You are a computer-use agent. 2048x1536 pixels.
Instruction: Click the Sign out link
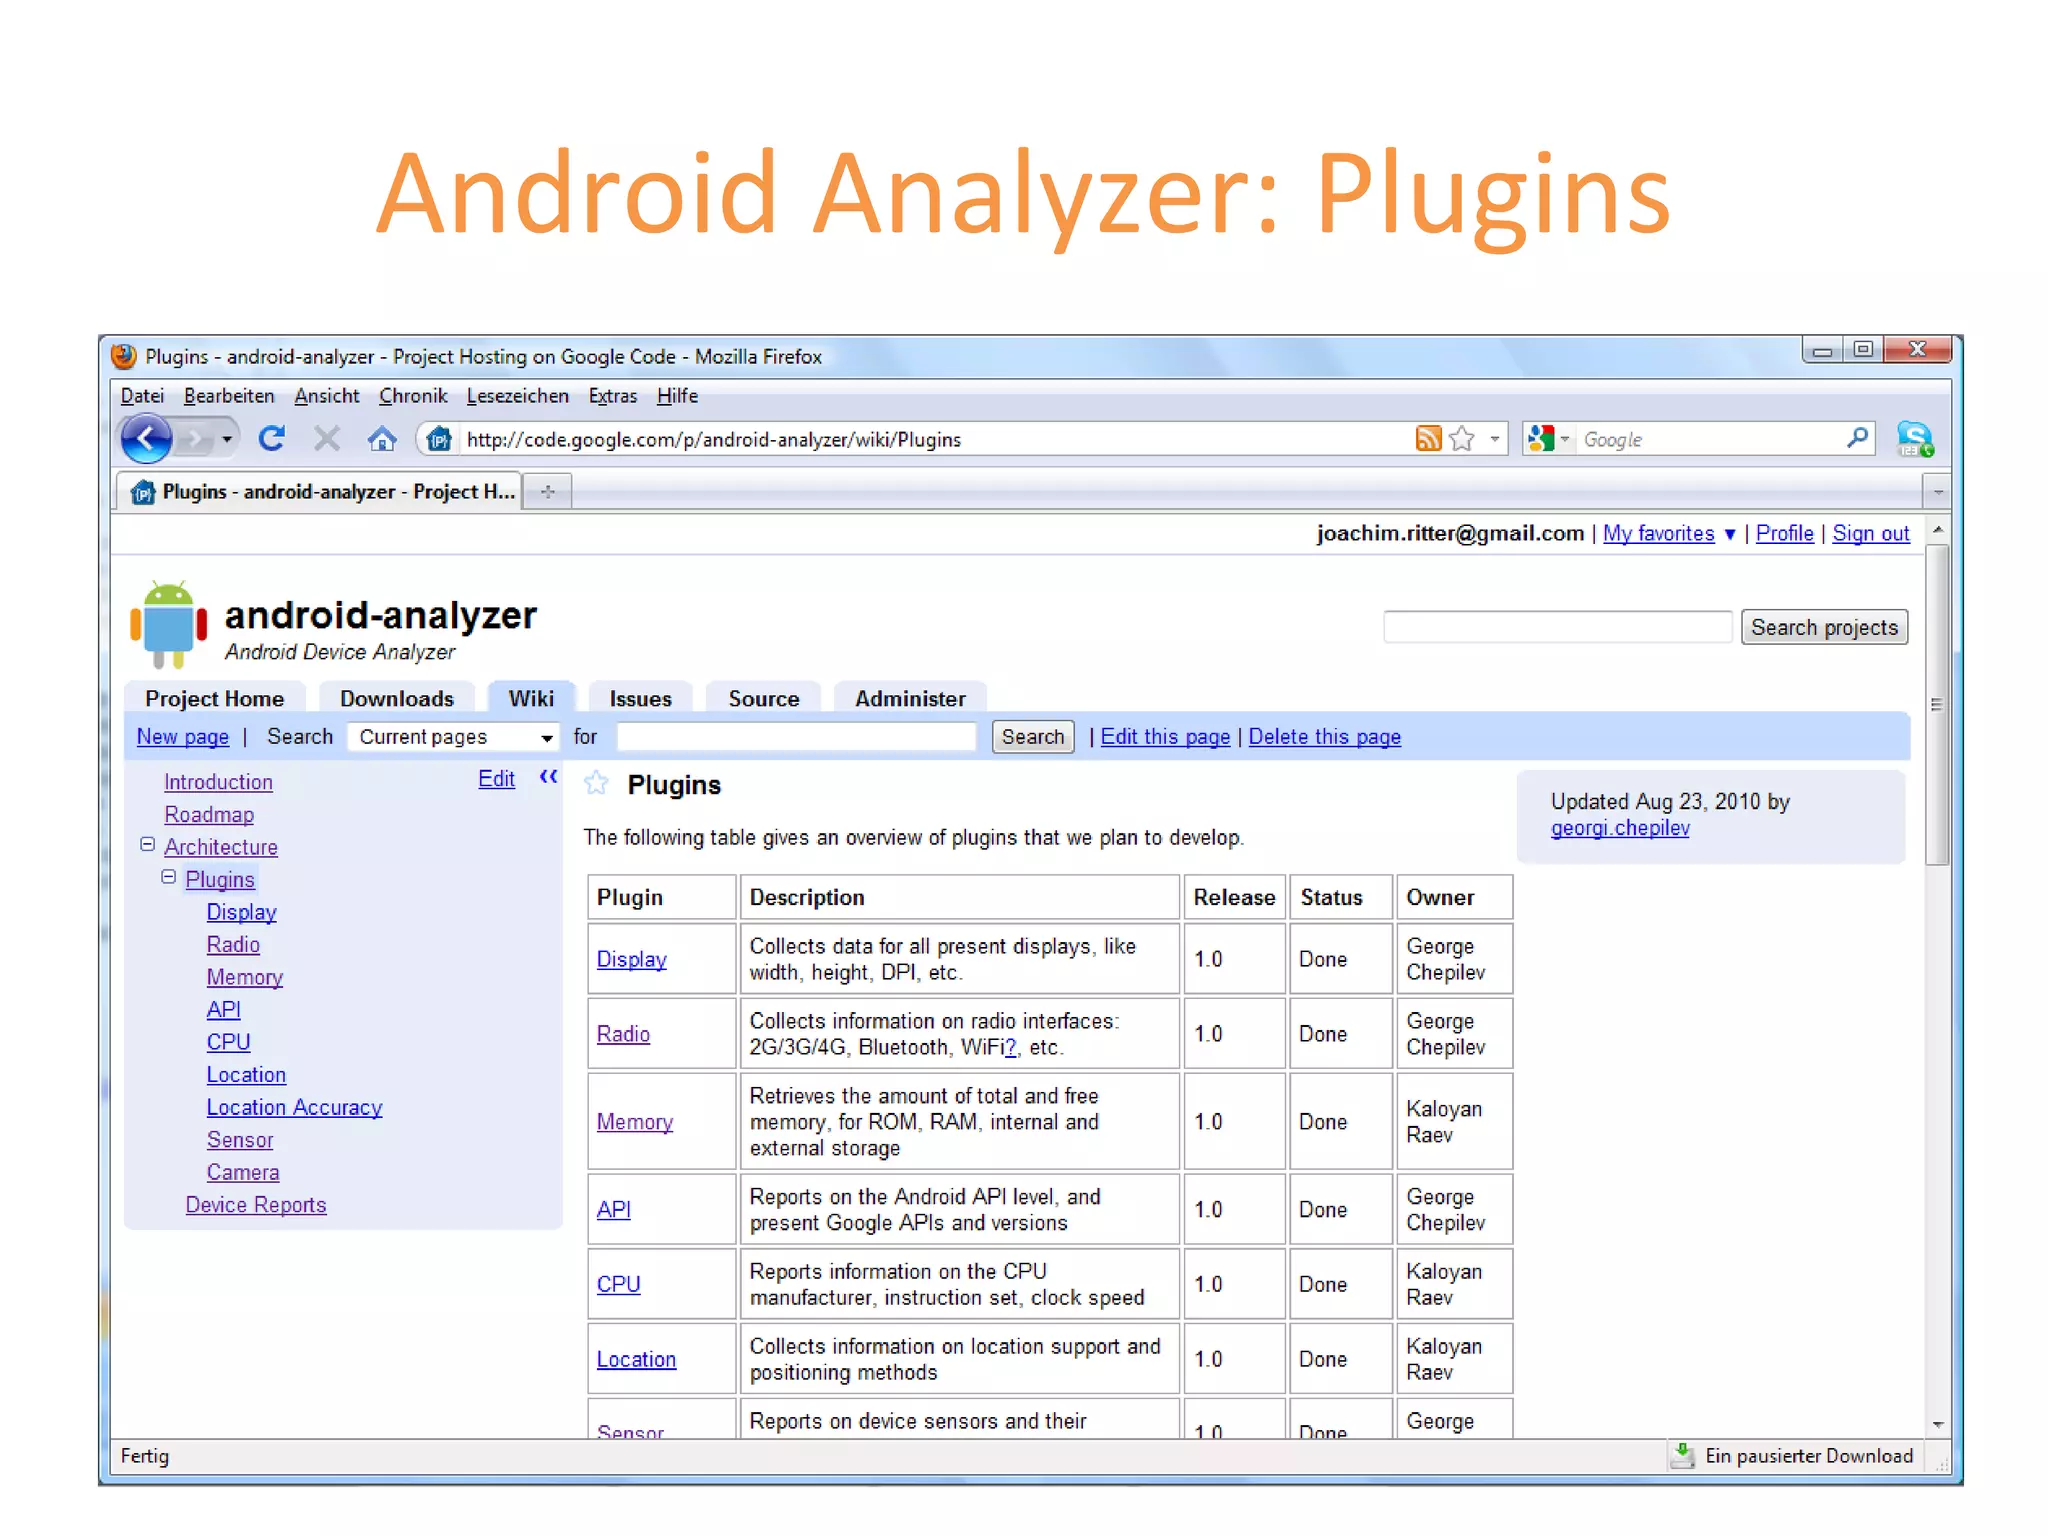[1870, 534]
